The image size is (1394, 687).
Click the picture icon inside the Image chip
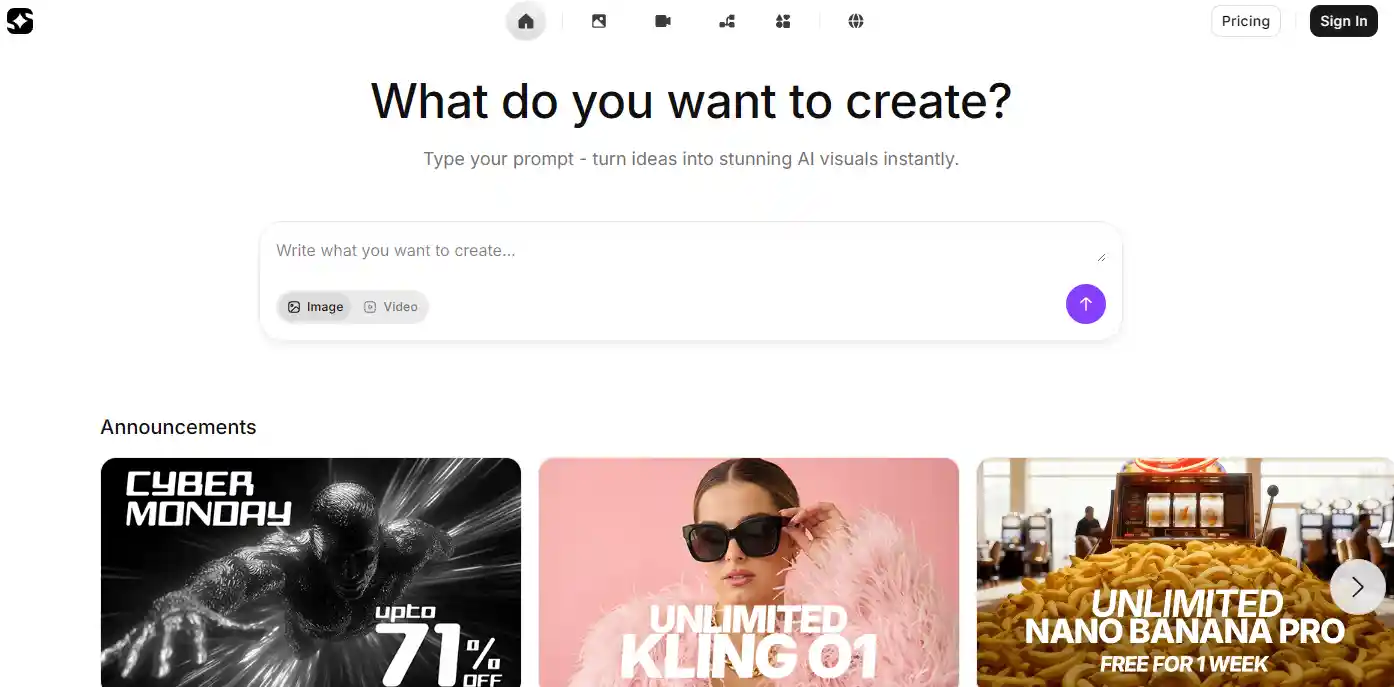295,307
